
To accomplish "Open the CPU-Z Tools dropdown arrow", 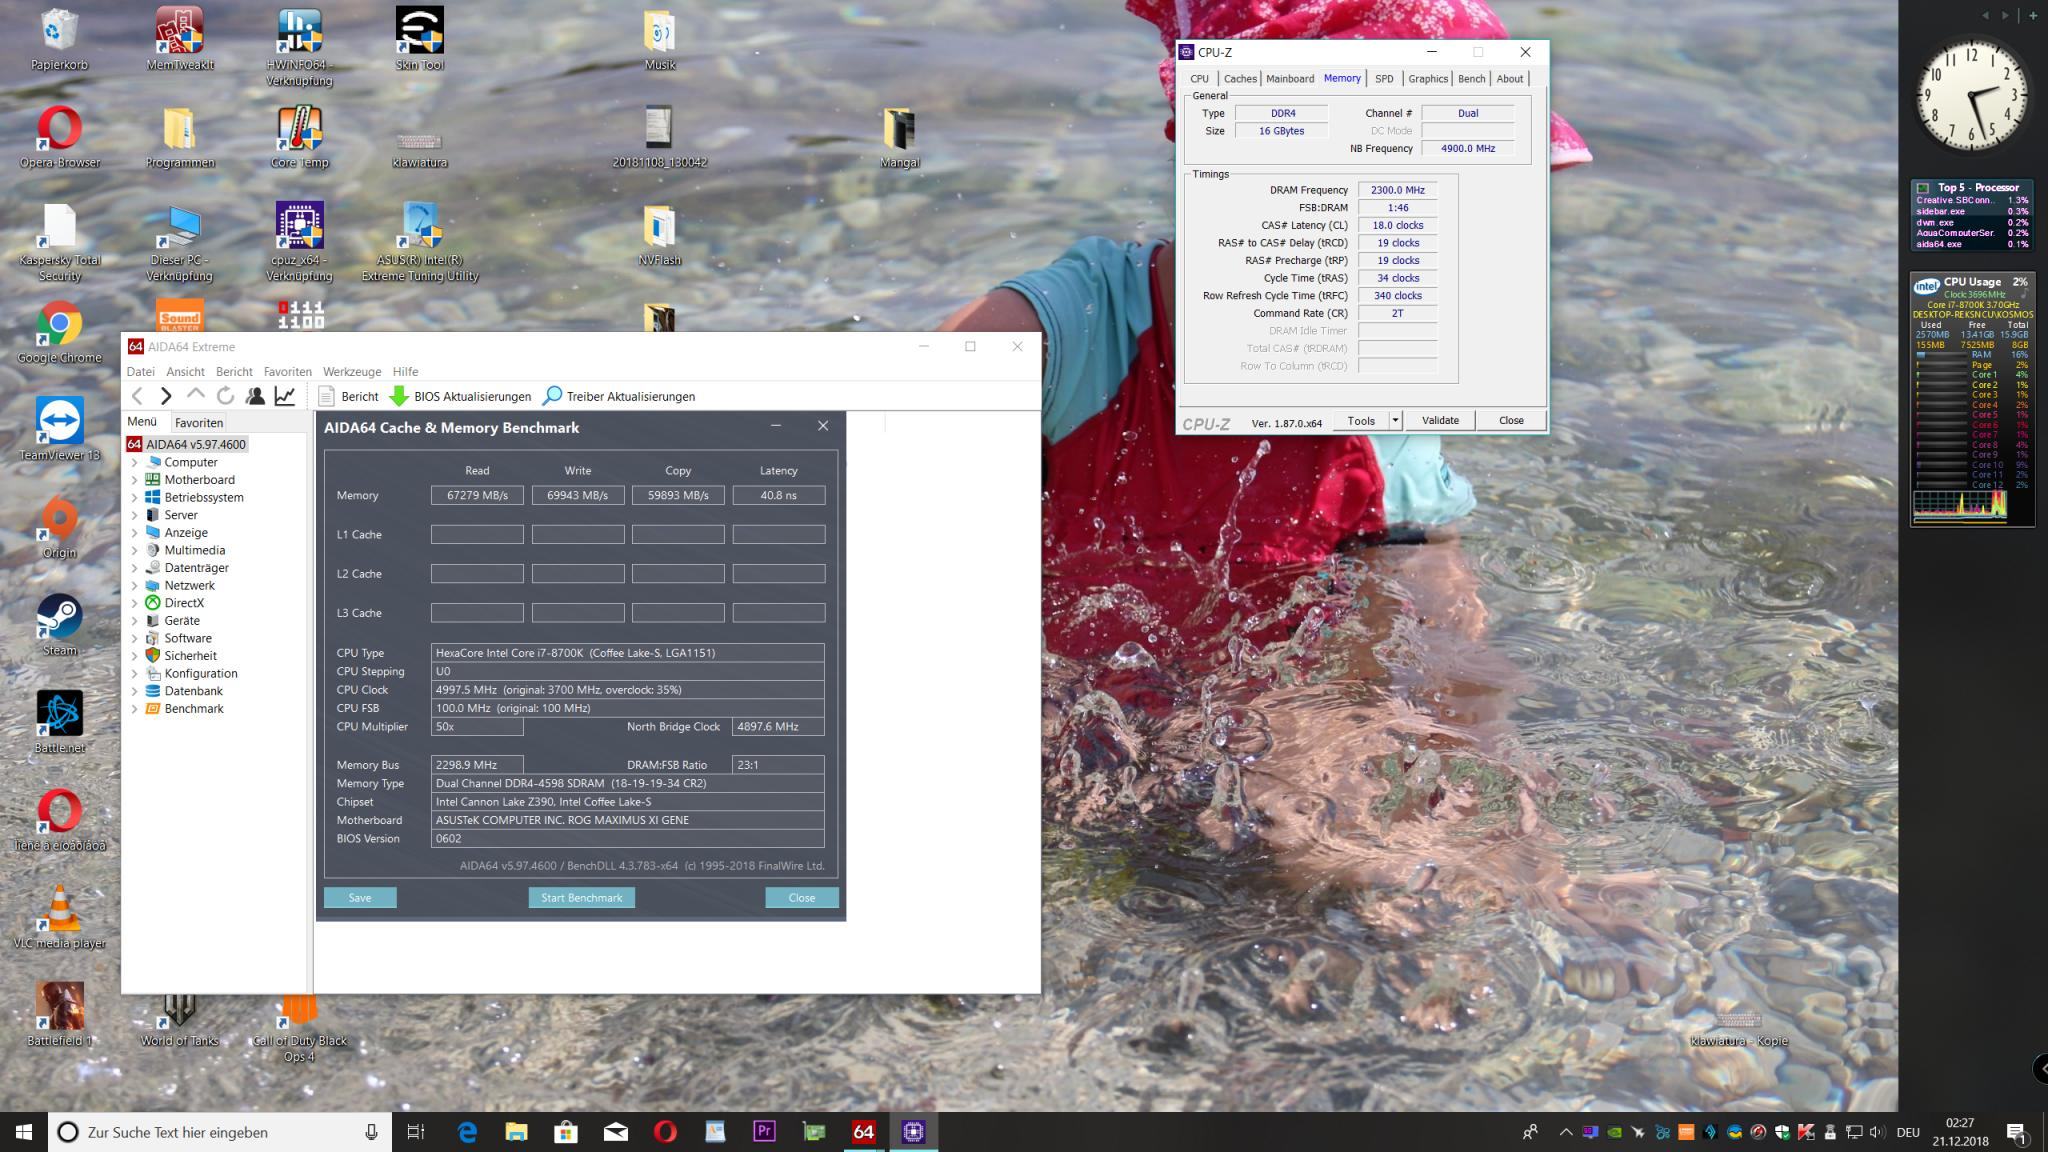I will click(x=1395, y=421).
